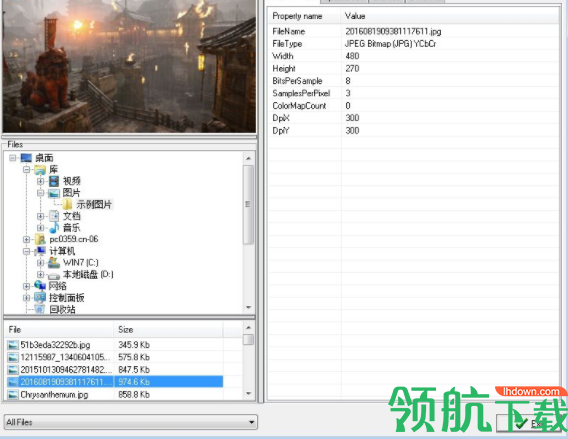This screenshot has width=568, height=439.
Task: Click the 控制面板 control panel icon
Action: point(40,298)
